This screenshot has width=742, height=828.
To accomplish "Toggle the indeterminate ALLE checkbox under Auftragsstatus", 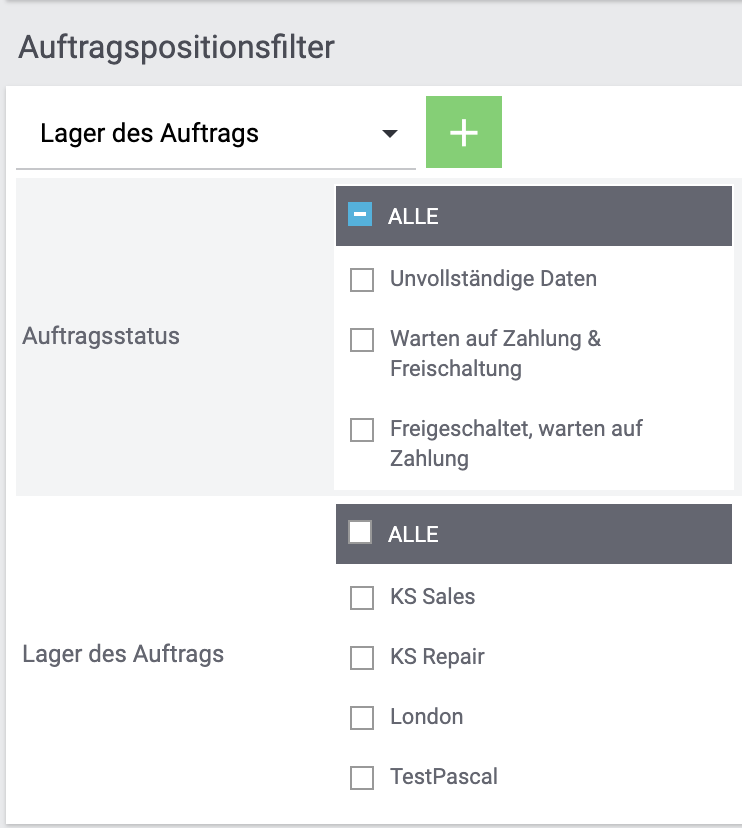I will 360,215.
